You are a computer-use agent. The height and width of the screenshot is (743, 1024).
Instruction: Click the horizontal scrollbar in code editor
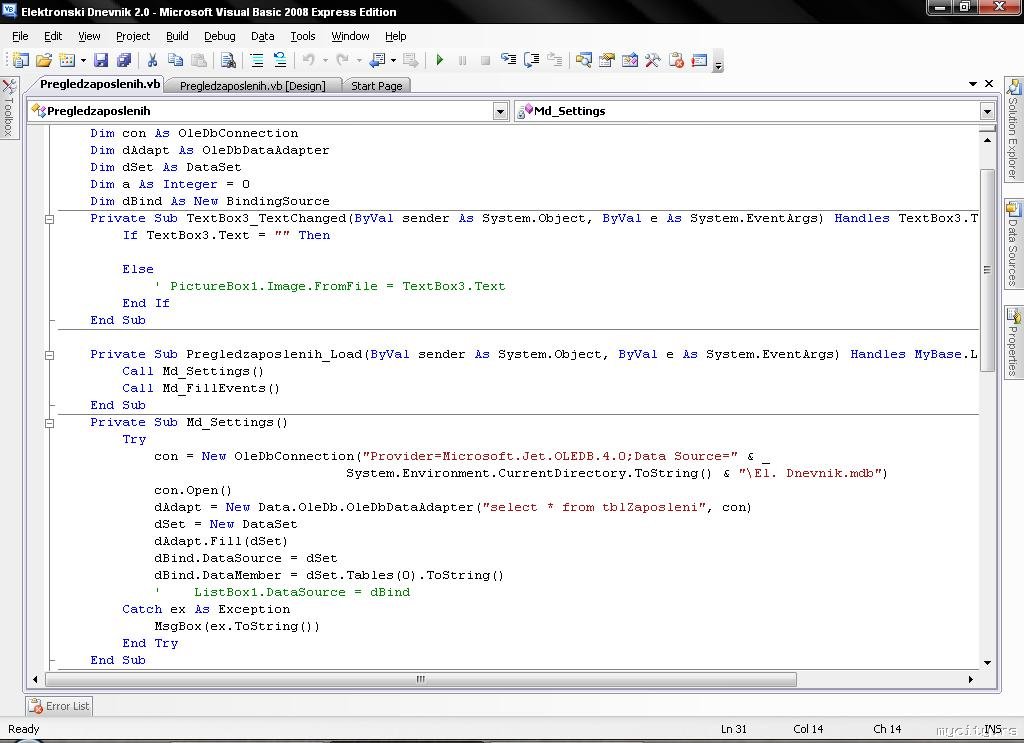click(x=420, y=679)
